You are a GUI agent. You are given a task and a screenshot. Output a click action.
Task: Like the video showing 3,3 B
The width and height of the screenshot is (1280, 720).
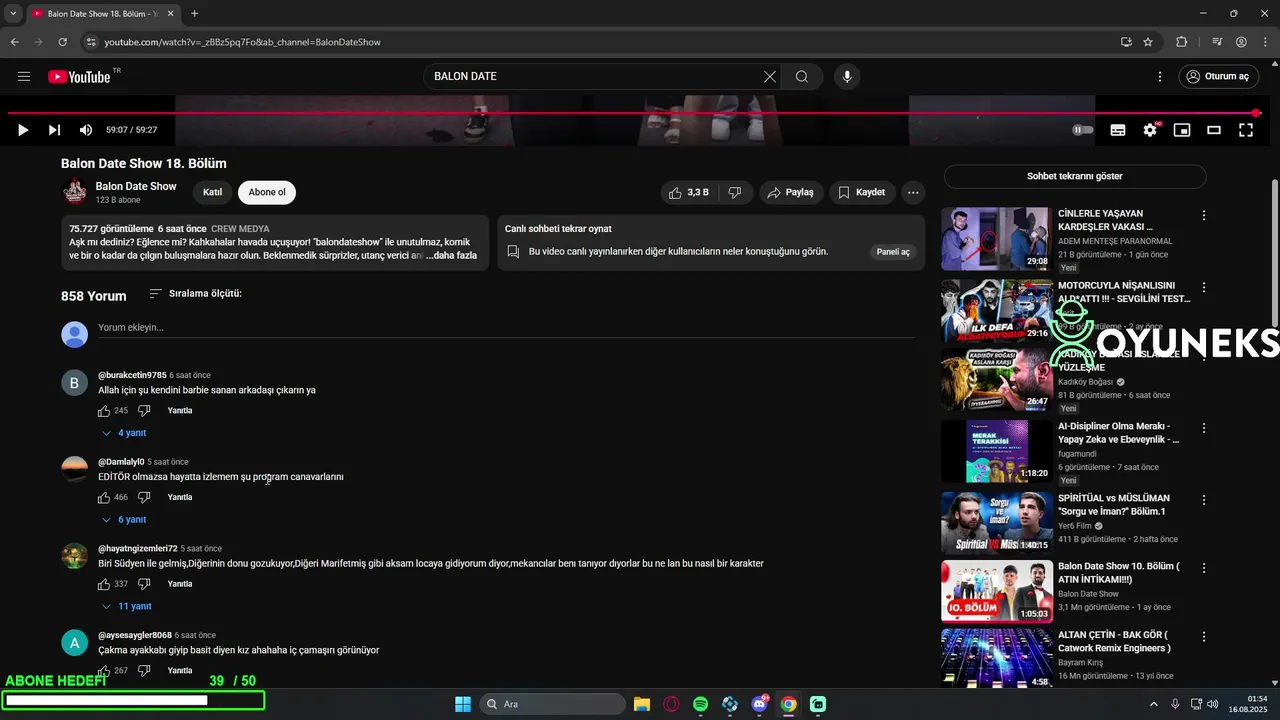[689, 192]
